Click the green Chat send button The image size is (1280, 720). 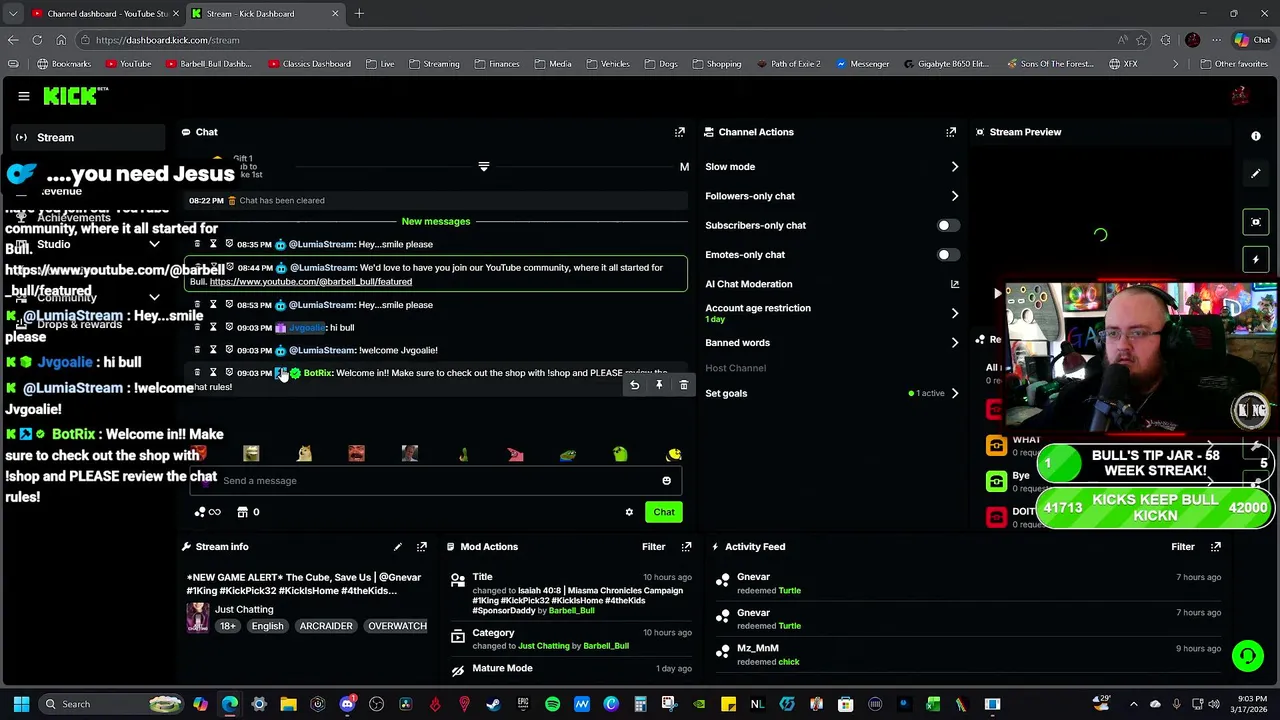(664, 512)
